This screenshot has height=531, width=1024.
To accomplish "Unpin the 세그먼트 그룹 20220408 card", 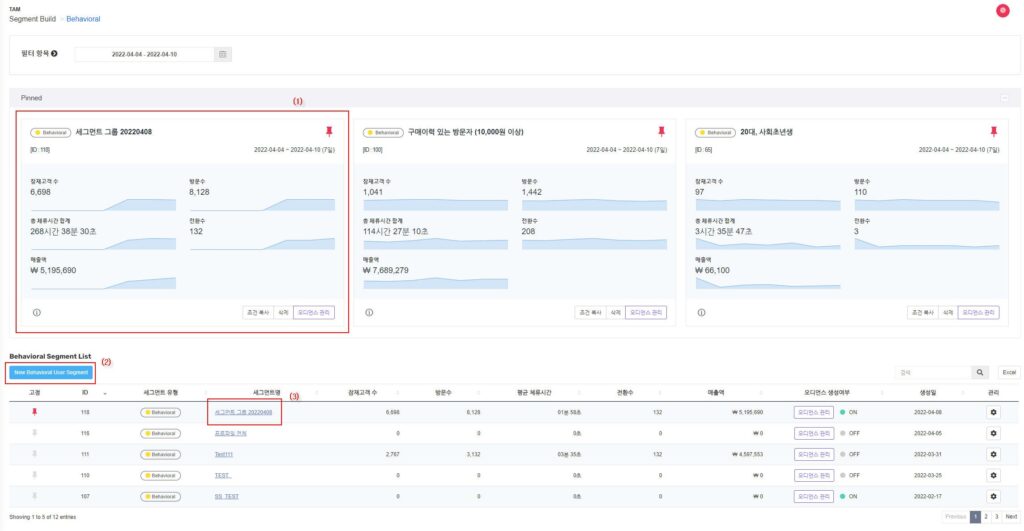I will tap(329, 131).
